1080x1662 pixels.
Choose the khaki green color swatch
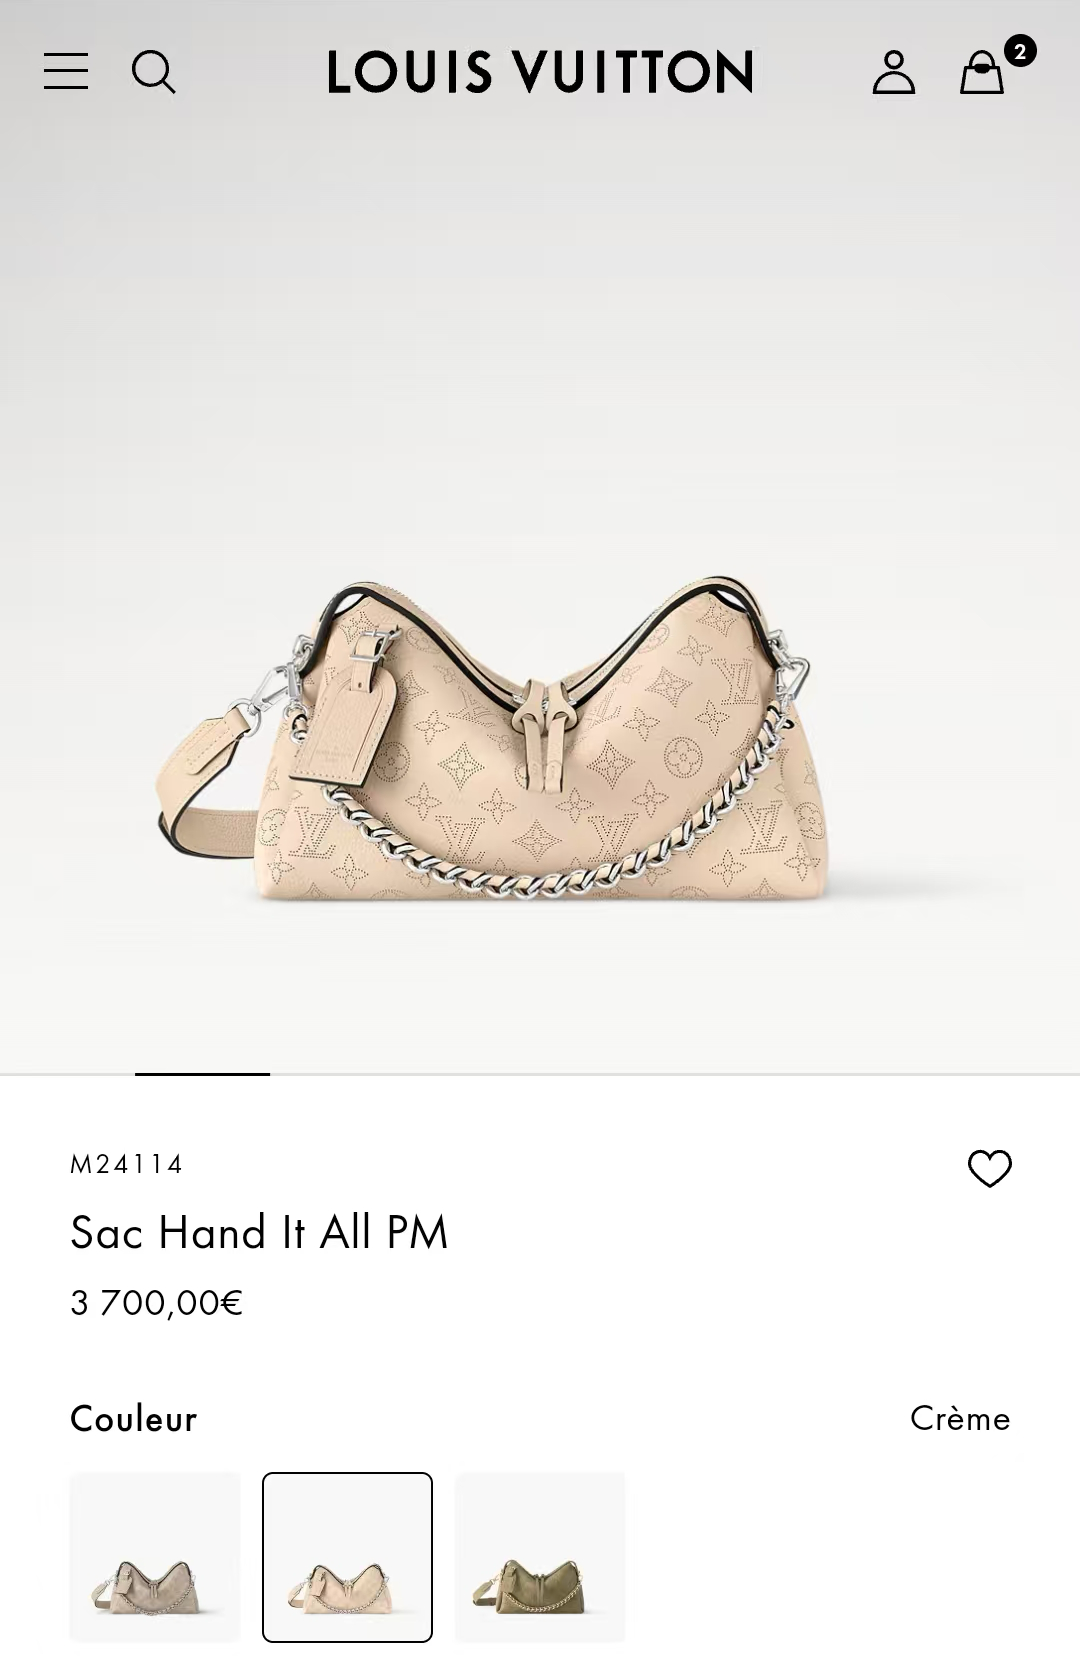(x=540, y=1557)
